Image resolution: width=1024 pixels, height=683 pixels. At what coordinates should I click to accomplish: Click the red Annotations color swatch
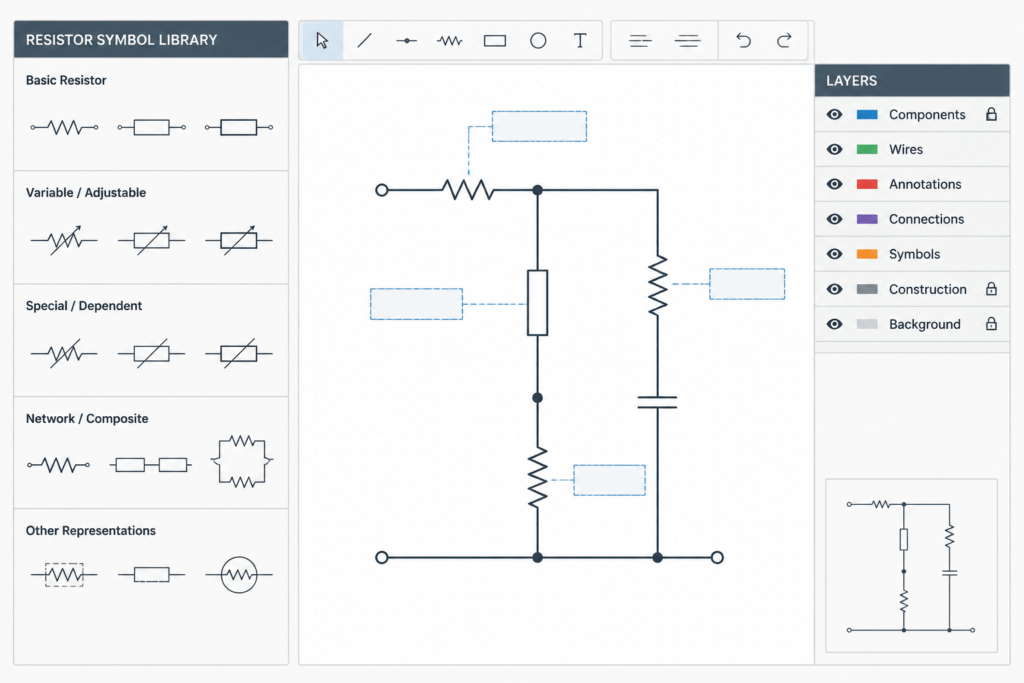click(x=867, y=184)
